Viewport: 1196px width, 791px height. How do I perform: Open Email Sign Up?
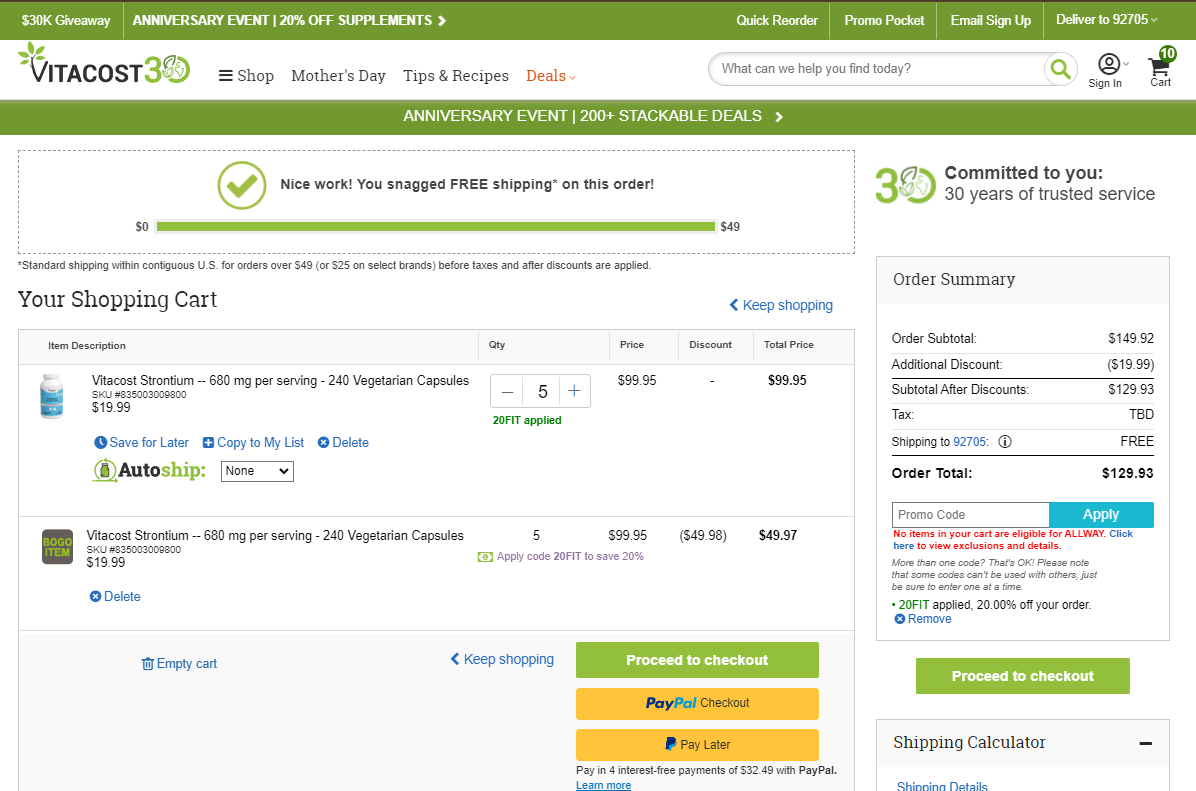coord(990,21)
